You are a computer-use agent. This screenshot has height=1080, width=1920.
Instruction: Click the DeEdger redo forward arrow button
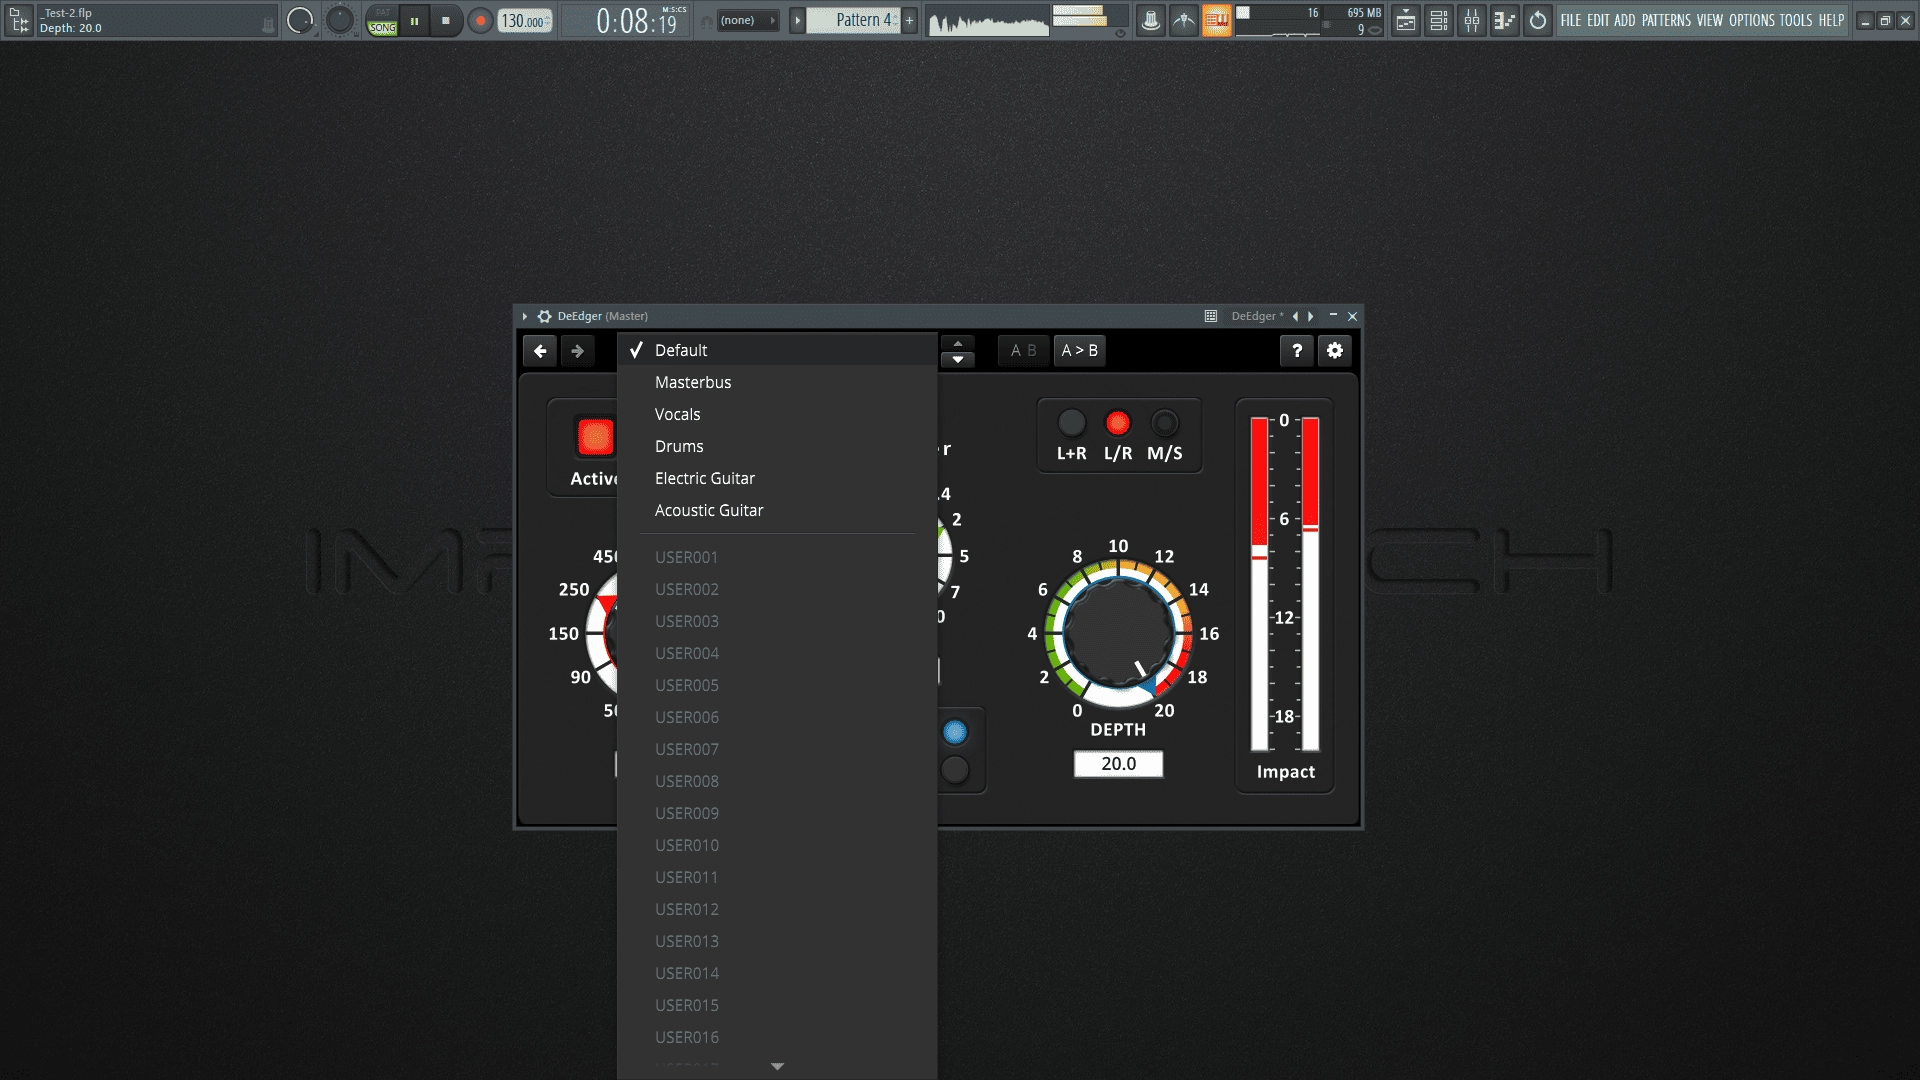(578, 351)
